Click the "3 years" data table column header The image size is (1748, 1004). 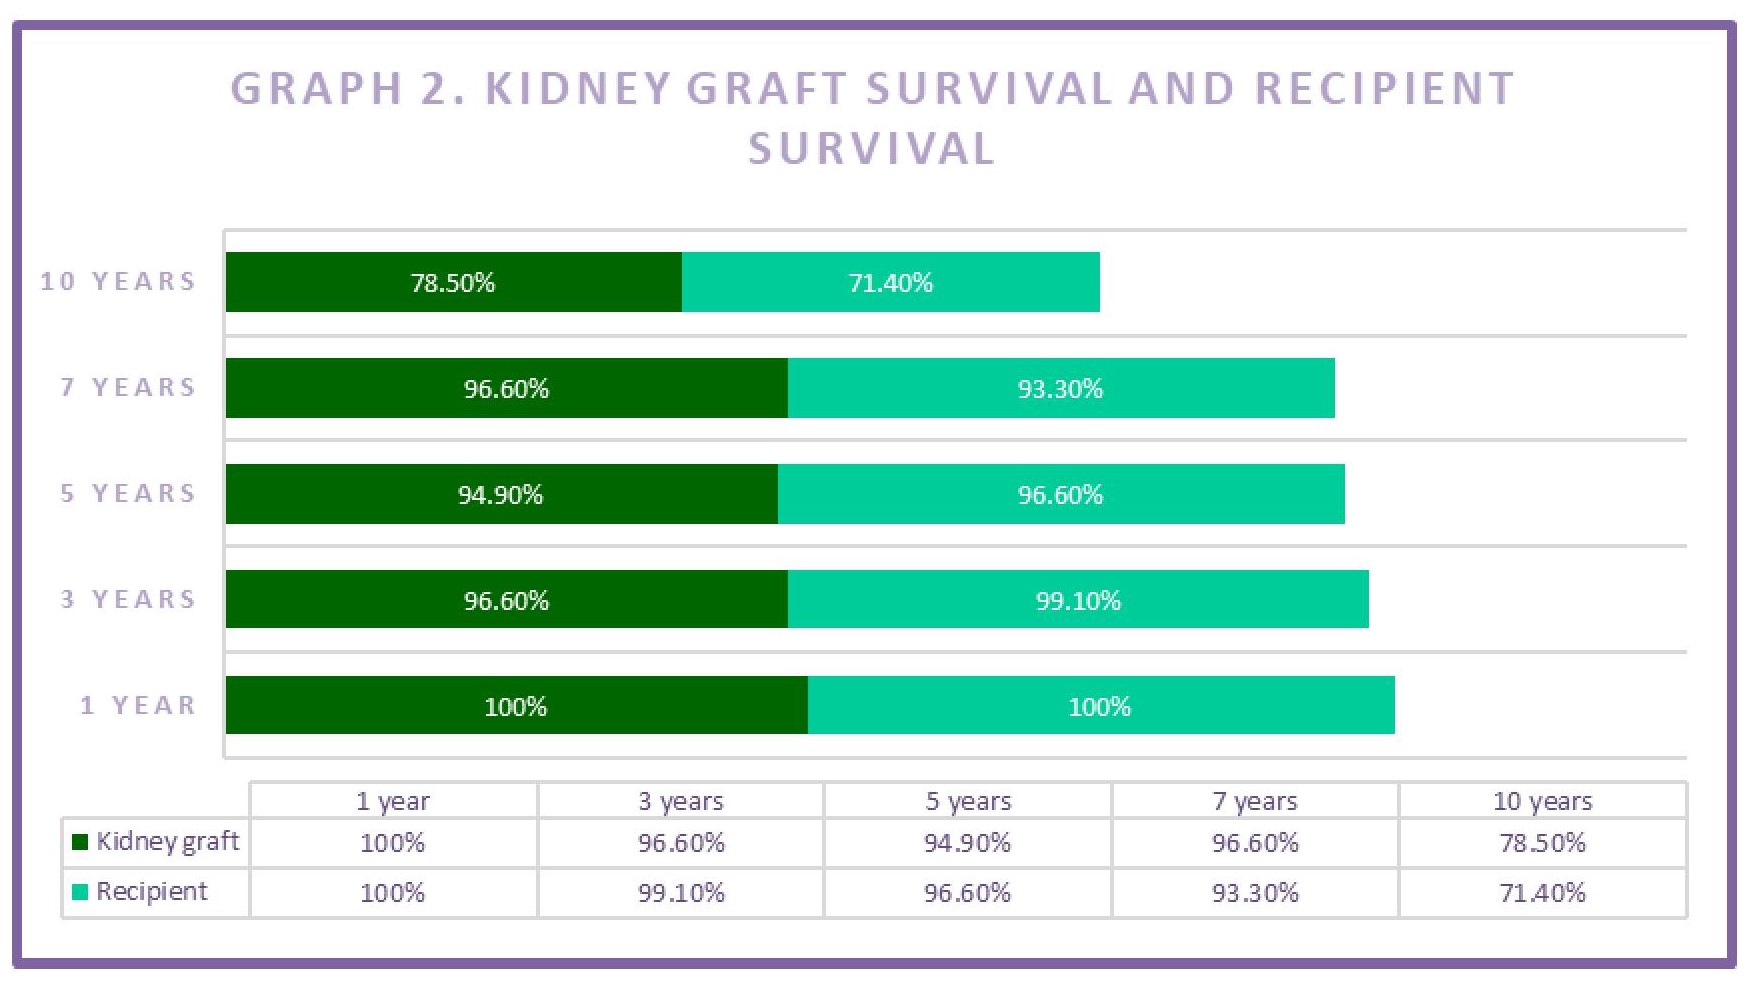681,801
